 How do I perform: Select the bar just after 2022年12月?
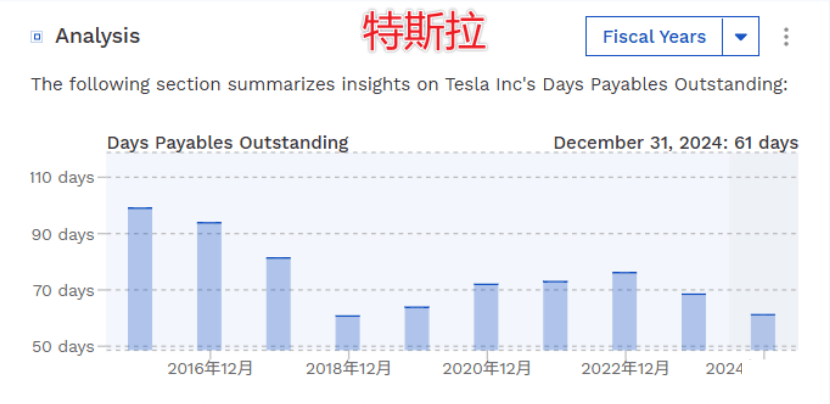tap(694, 322)
